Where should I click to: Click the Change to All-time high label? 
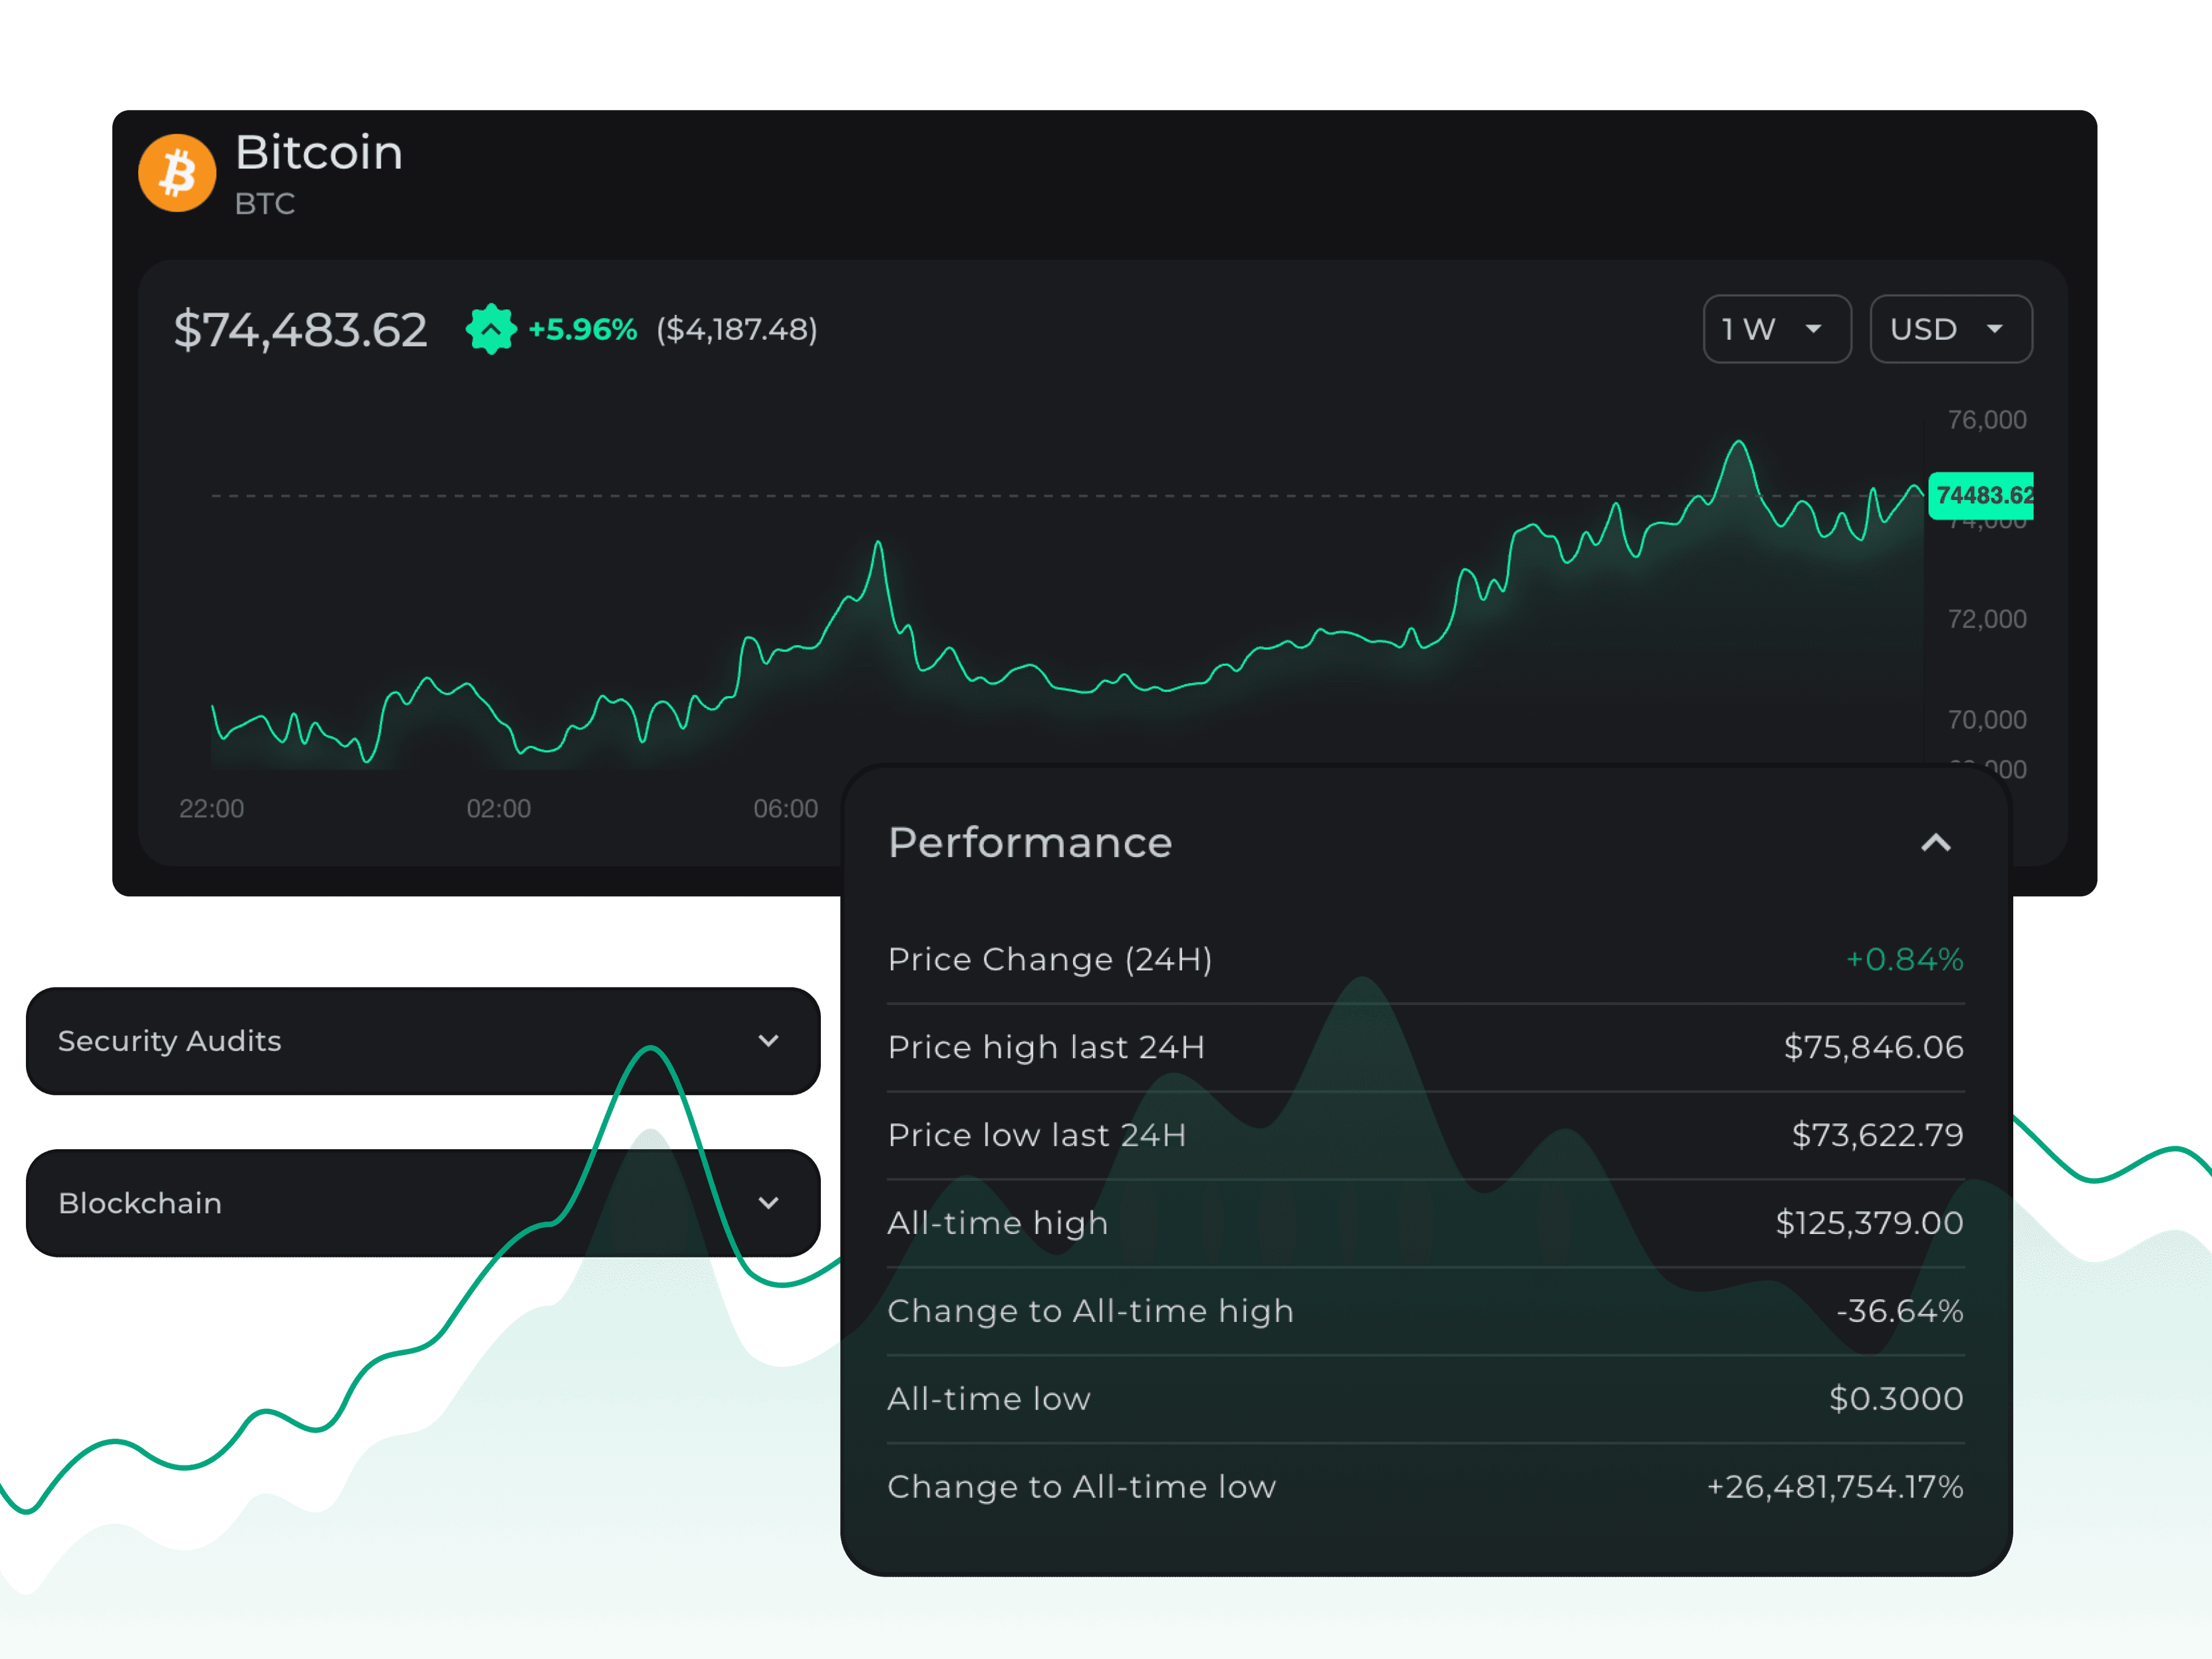(1091, 1311)
